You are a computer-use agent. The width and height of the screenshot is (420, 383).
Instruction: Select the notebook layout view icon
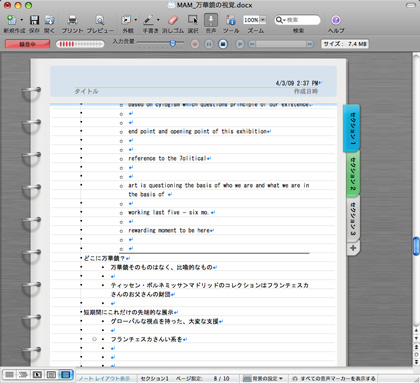tap(66, 375)
